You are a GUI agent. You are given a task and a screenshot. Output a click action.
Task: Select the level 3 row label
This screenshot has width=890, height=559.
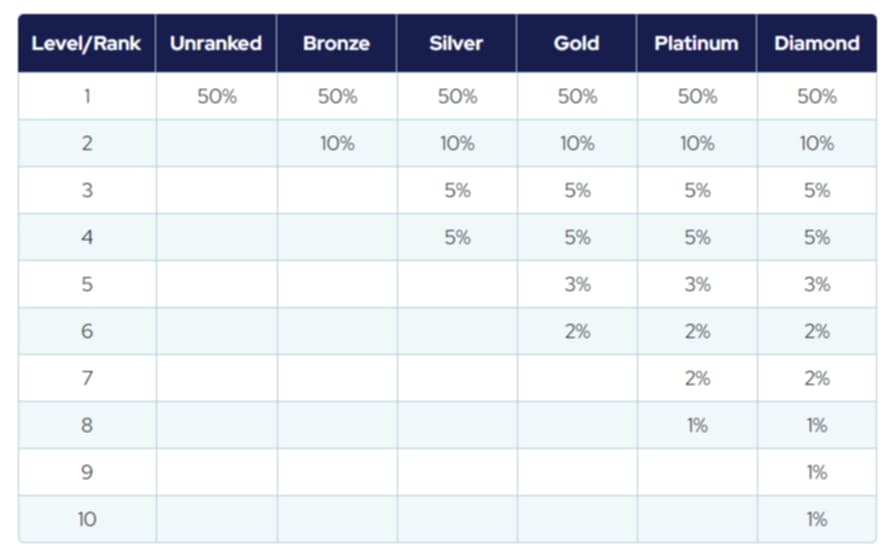(x=87, y=190)
